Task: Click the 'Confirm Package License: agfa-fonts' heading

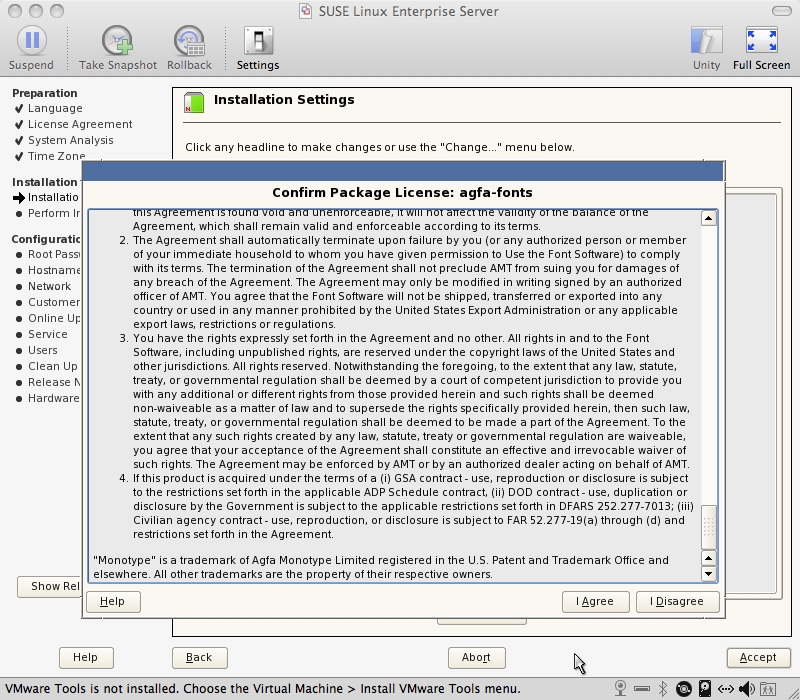Action: click(403, 192)
